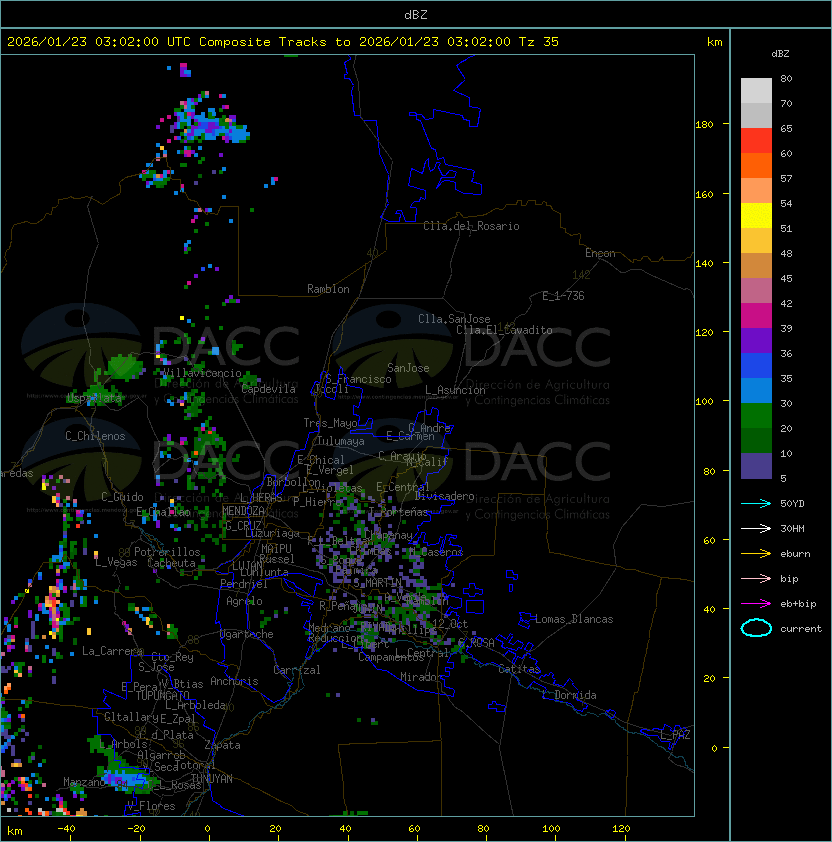Click the TUPUNGATO map label
832x842 pixels.
tap(162, 696)
